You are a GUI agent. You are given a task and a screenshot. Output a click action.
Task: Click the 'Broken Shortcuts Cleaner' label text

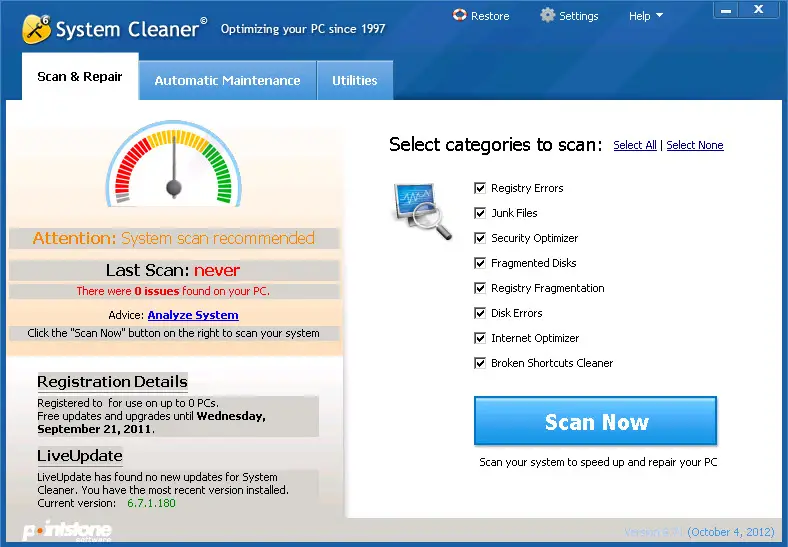coord(552,363)
